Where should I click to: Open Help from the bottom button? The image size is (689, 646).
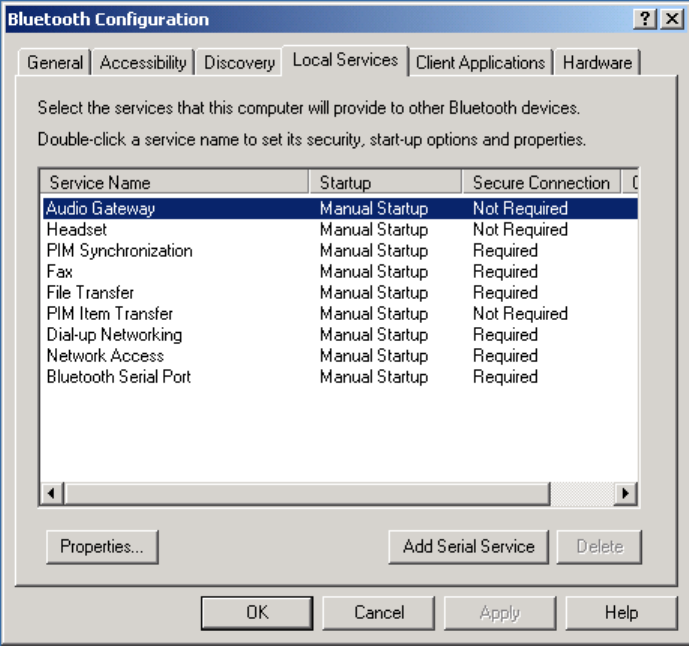(621, 613)
